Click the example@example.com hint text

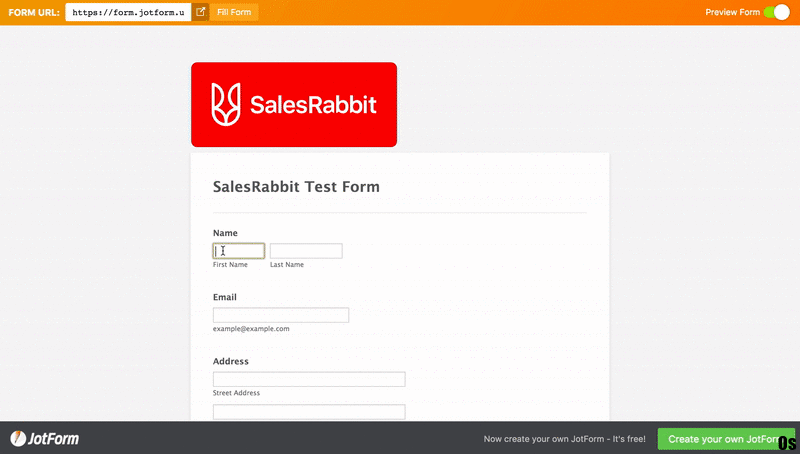[251, 329]
